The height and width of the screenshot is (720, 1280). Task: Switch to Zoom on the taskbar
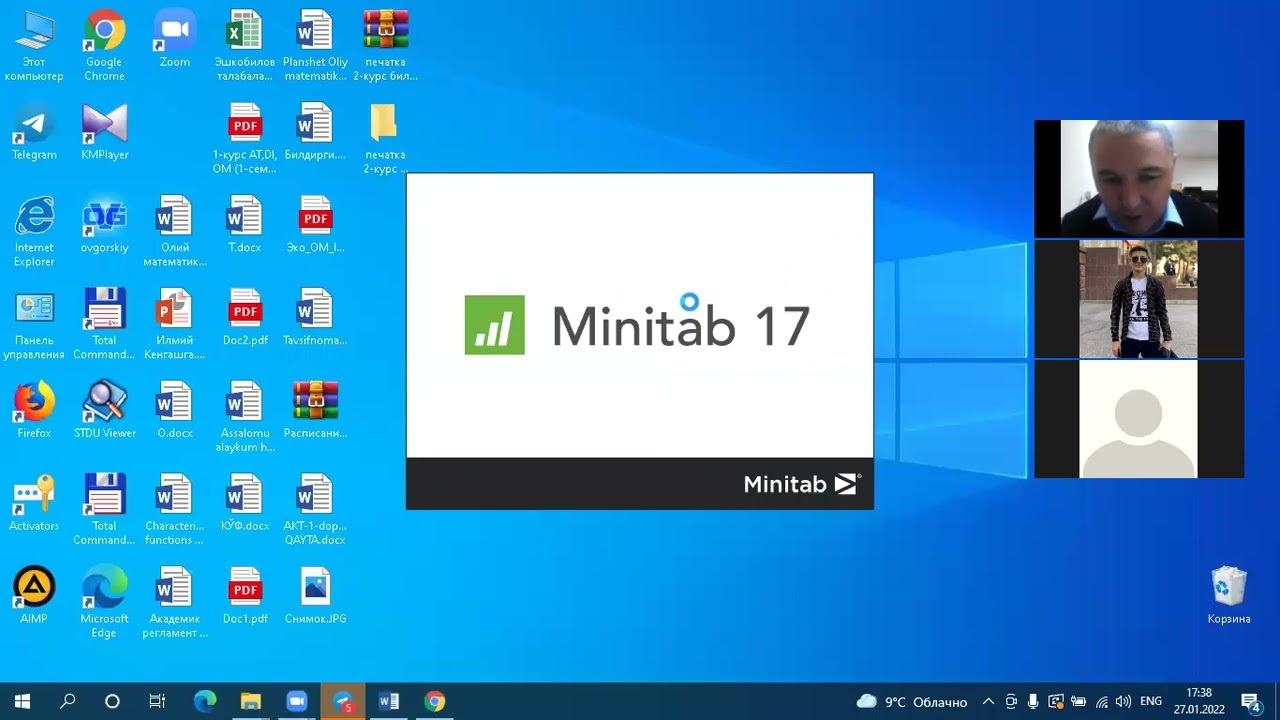pyautogui.click(x=297, y=701)
